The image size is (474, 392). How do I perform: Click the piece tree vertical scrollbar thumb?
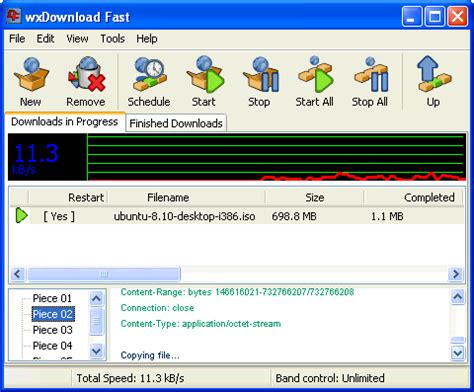(x=97, y=321)
